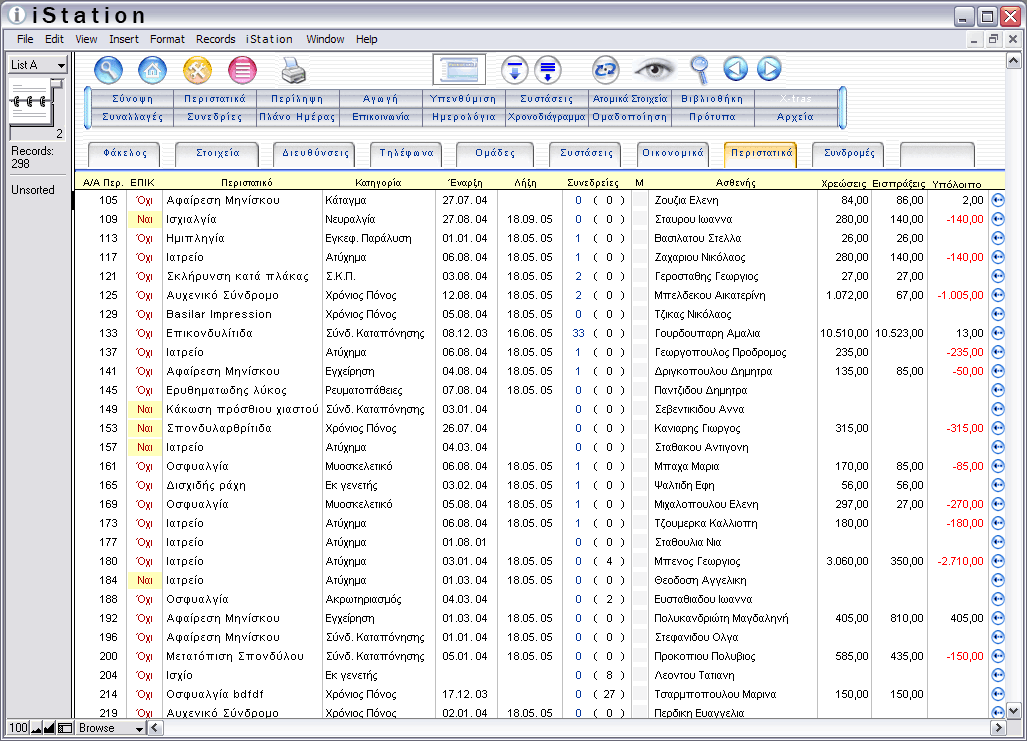Toggle ΕΠΙΚ value Όχι in row 105
Screen dimensions: 1027x741
(x=144, y=200)
